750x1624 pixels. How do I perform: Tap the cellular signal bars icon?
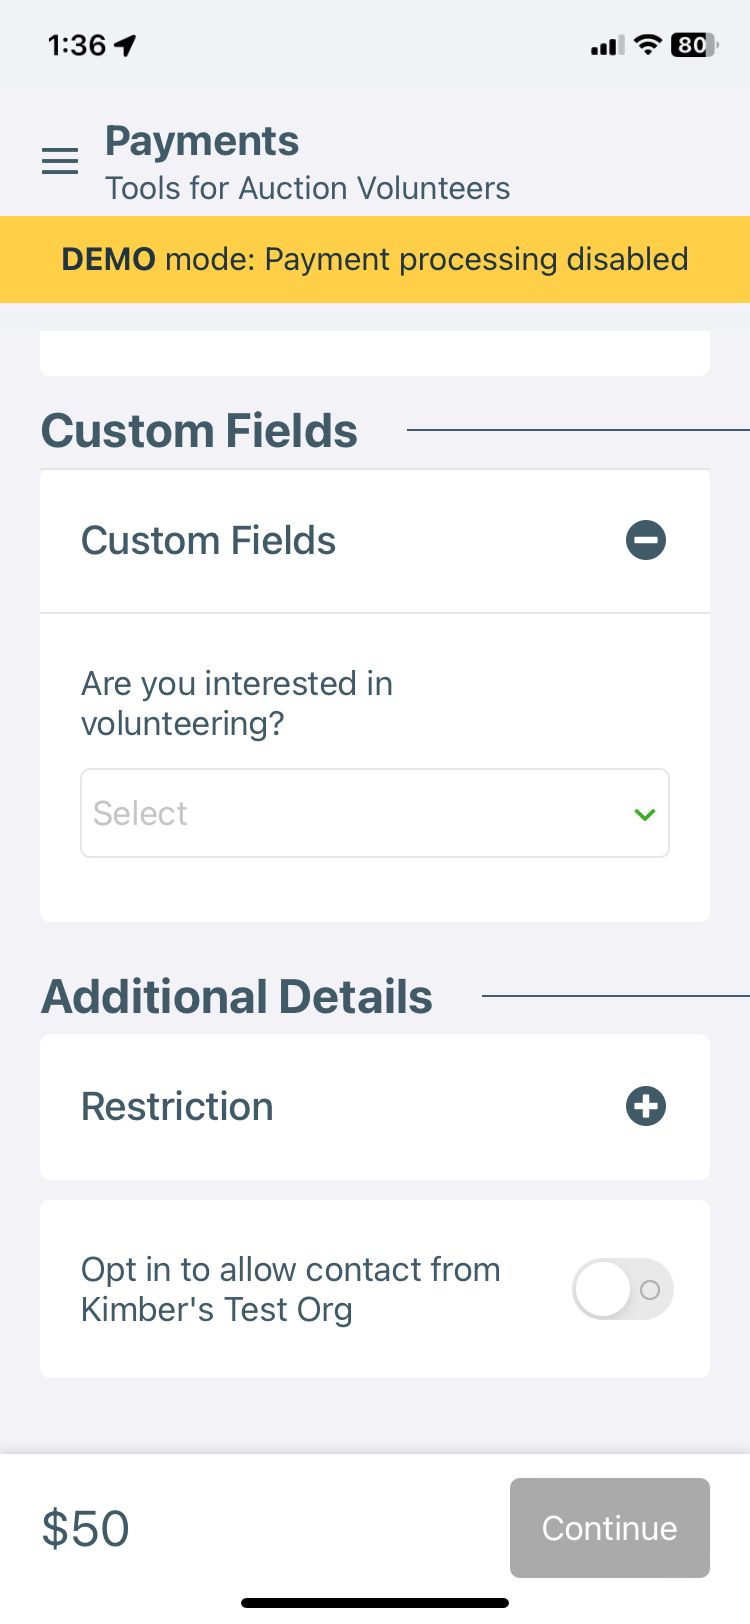point(607,45)
